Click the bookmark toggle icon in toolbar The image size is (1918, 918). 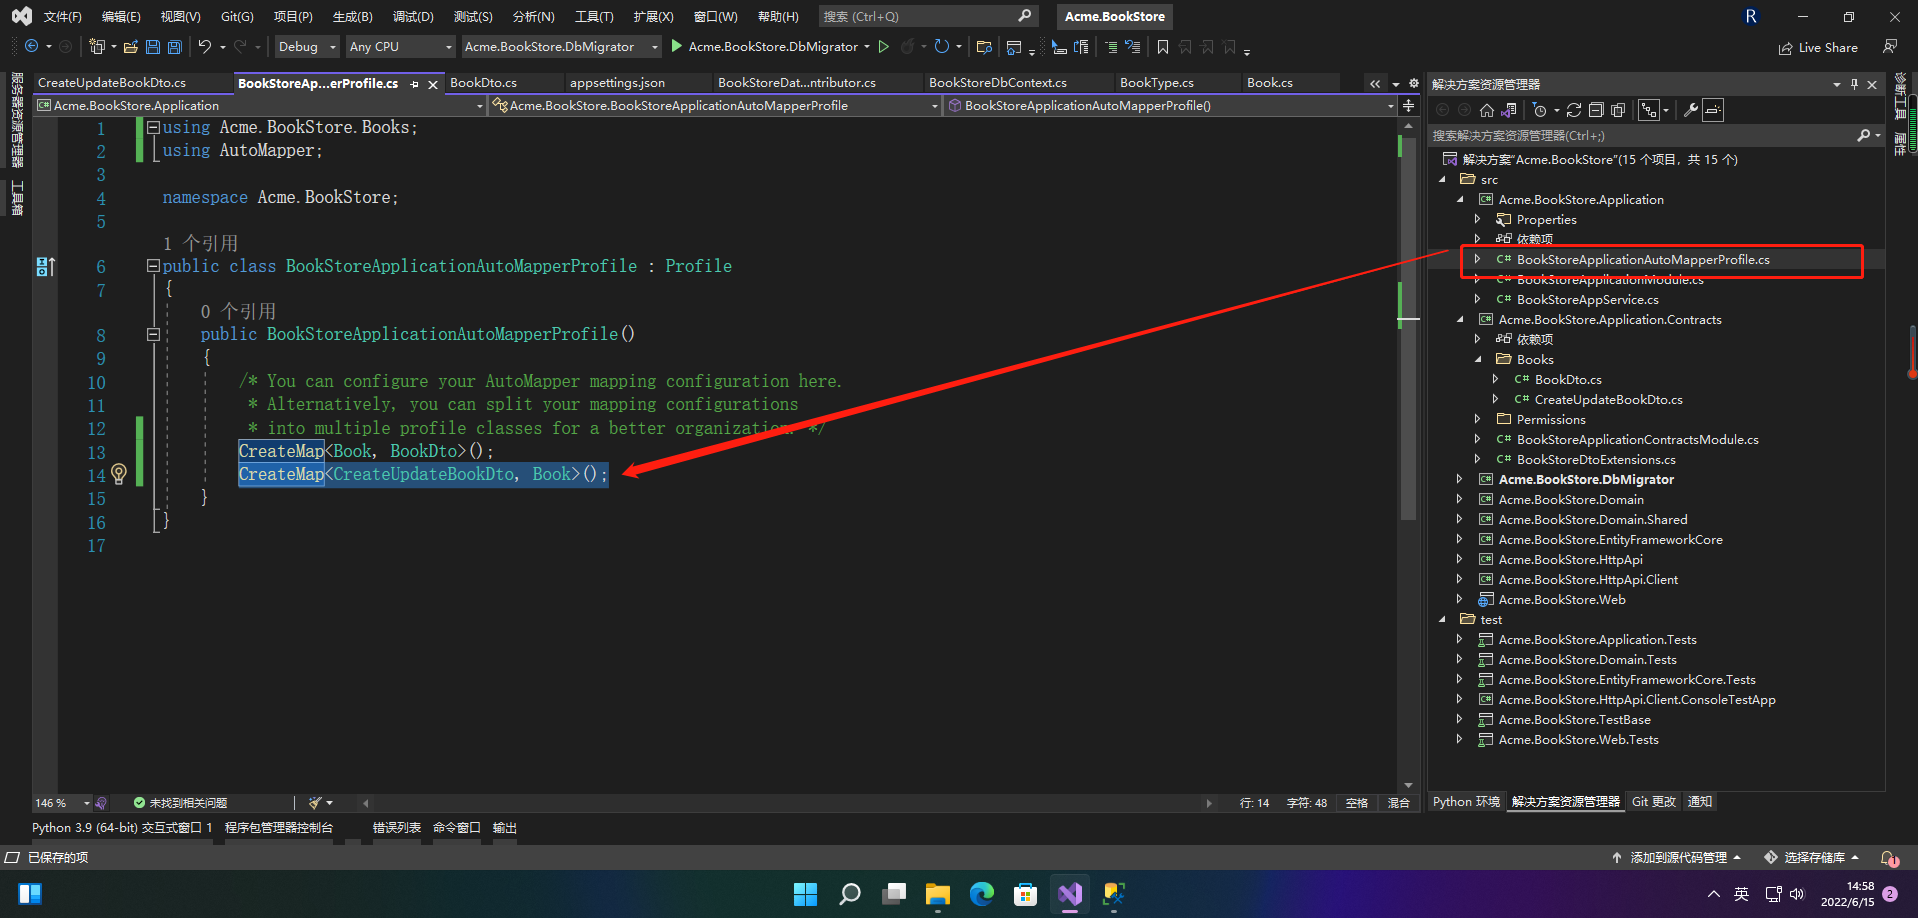(x=1163, y=46)
